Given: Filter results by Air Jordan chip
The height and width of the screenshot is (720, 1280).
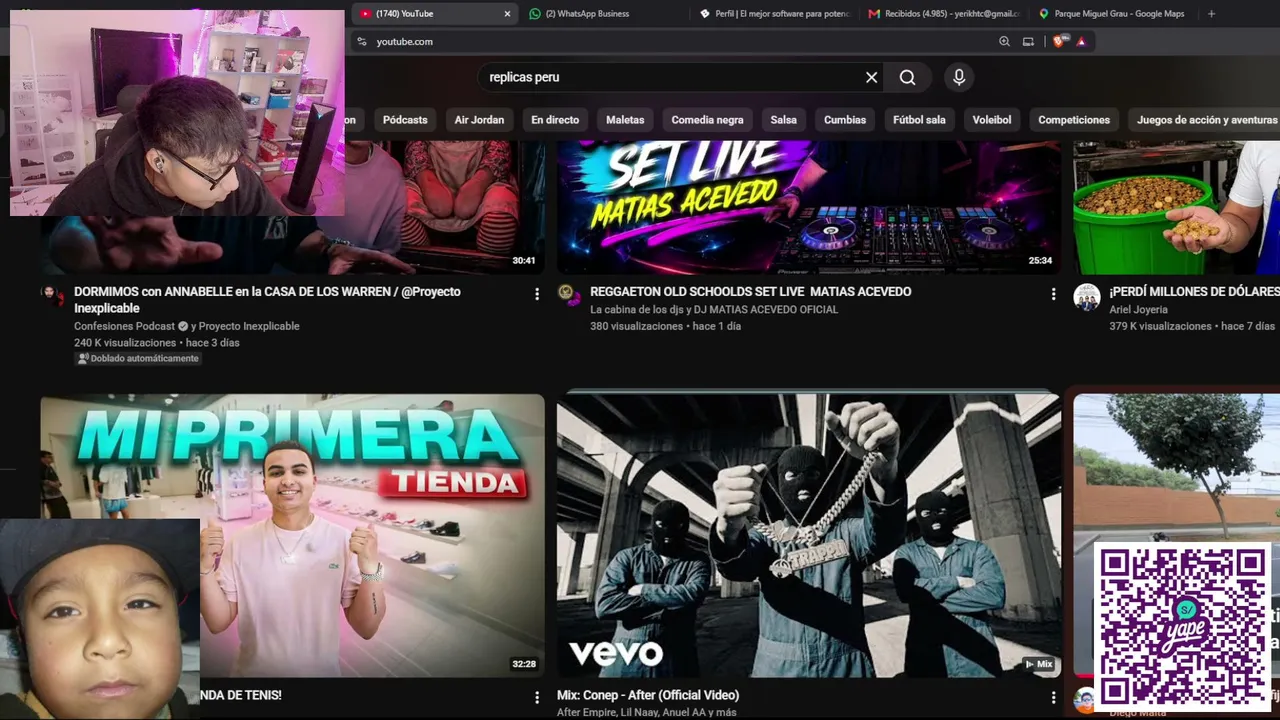Looking at the screenshot, I should [x=479, y=120].
